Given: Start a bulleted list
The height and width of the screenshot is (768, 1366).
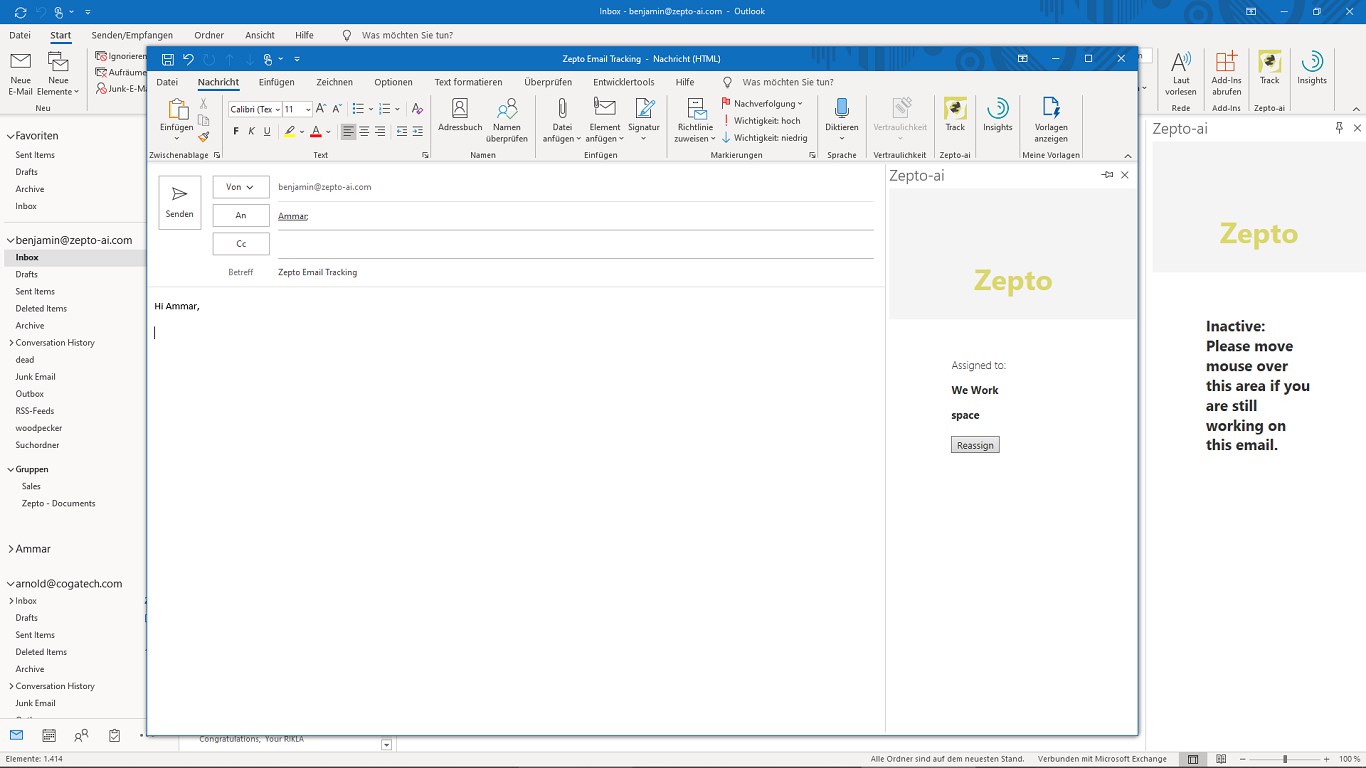Looking at the screenshot, I should pos(358,109).
